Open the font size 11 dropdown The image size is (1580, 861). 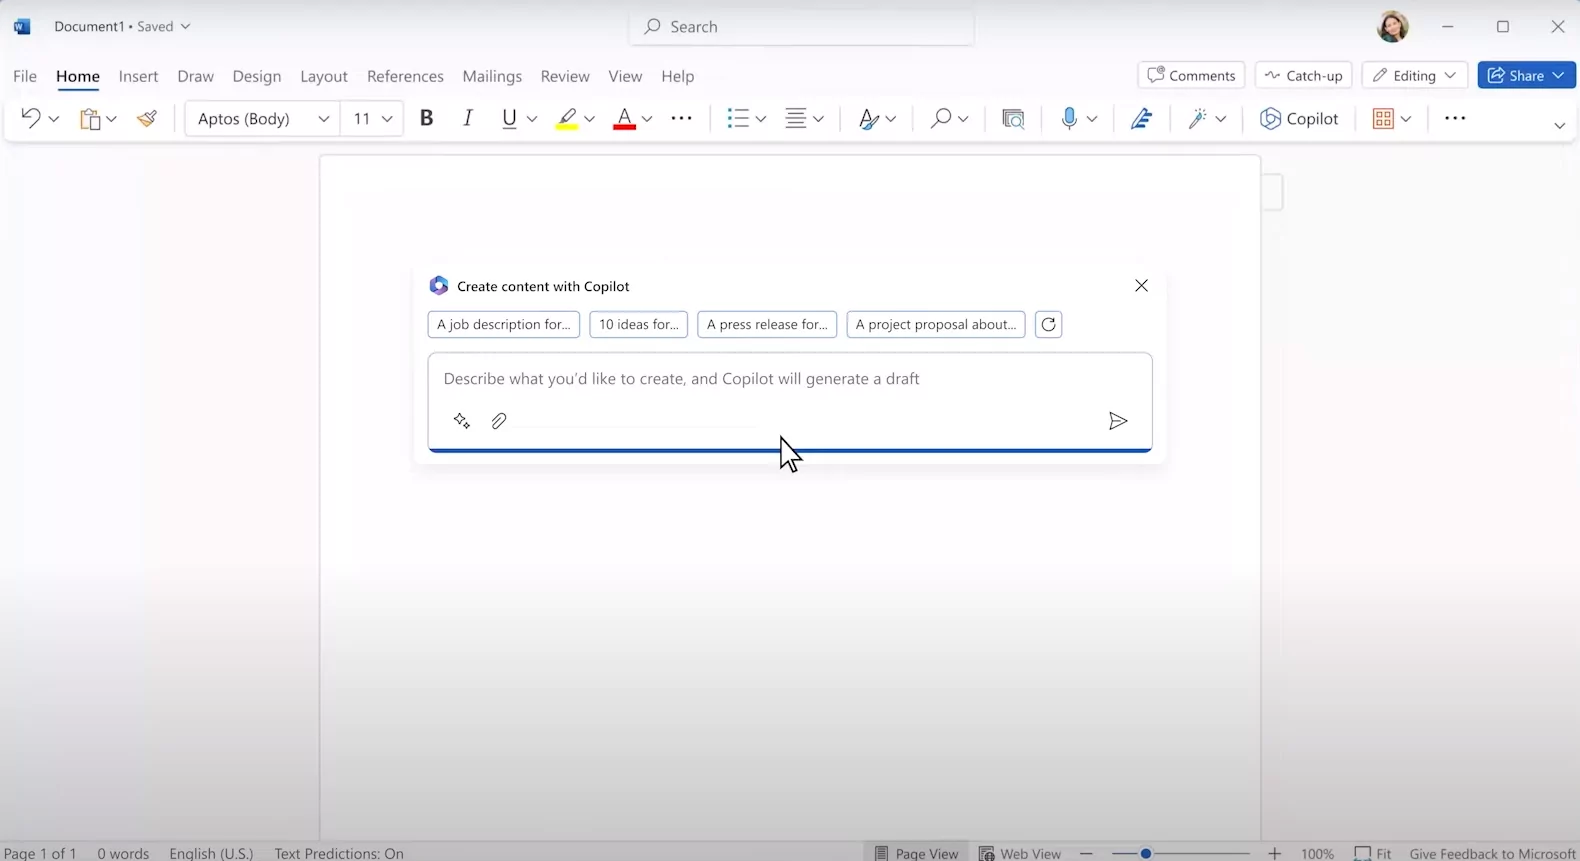coord(372,118)
